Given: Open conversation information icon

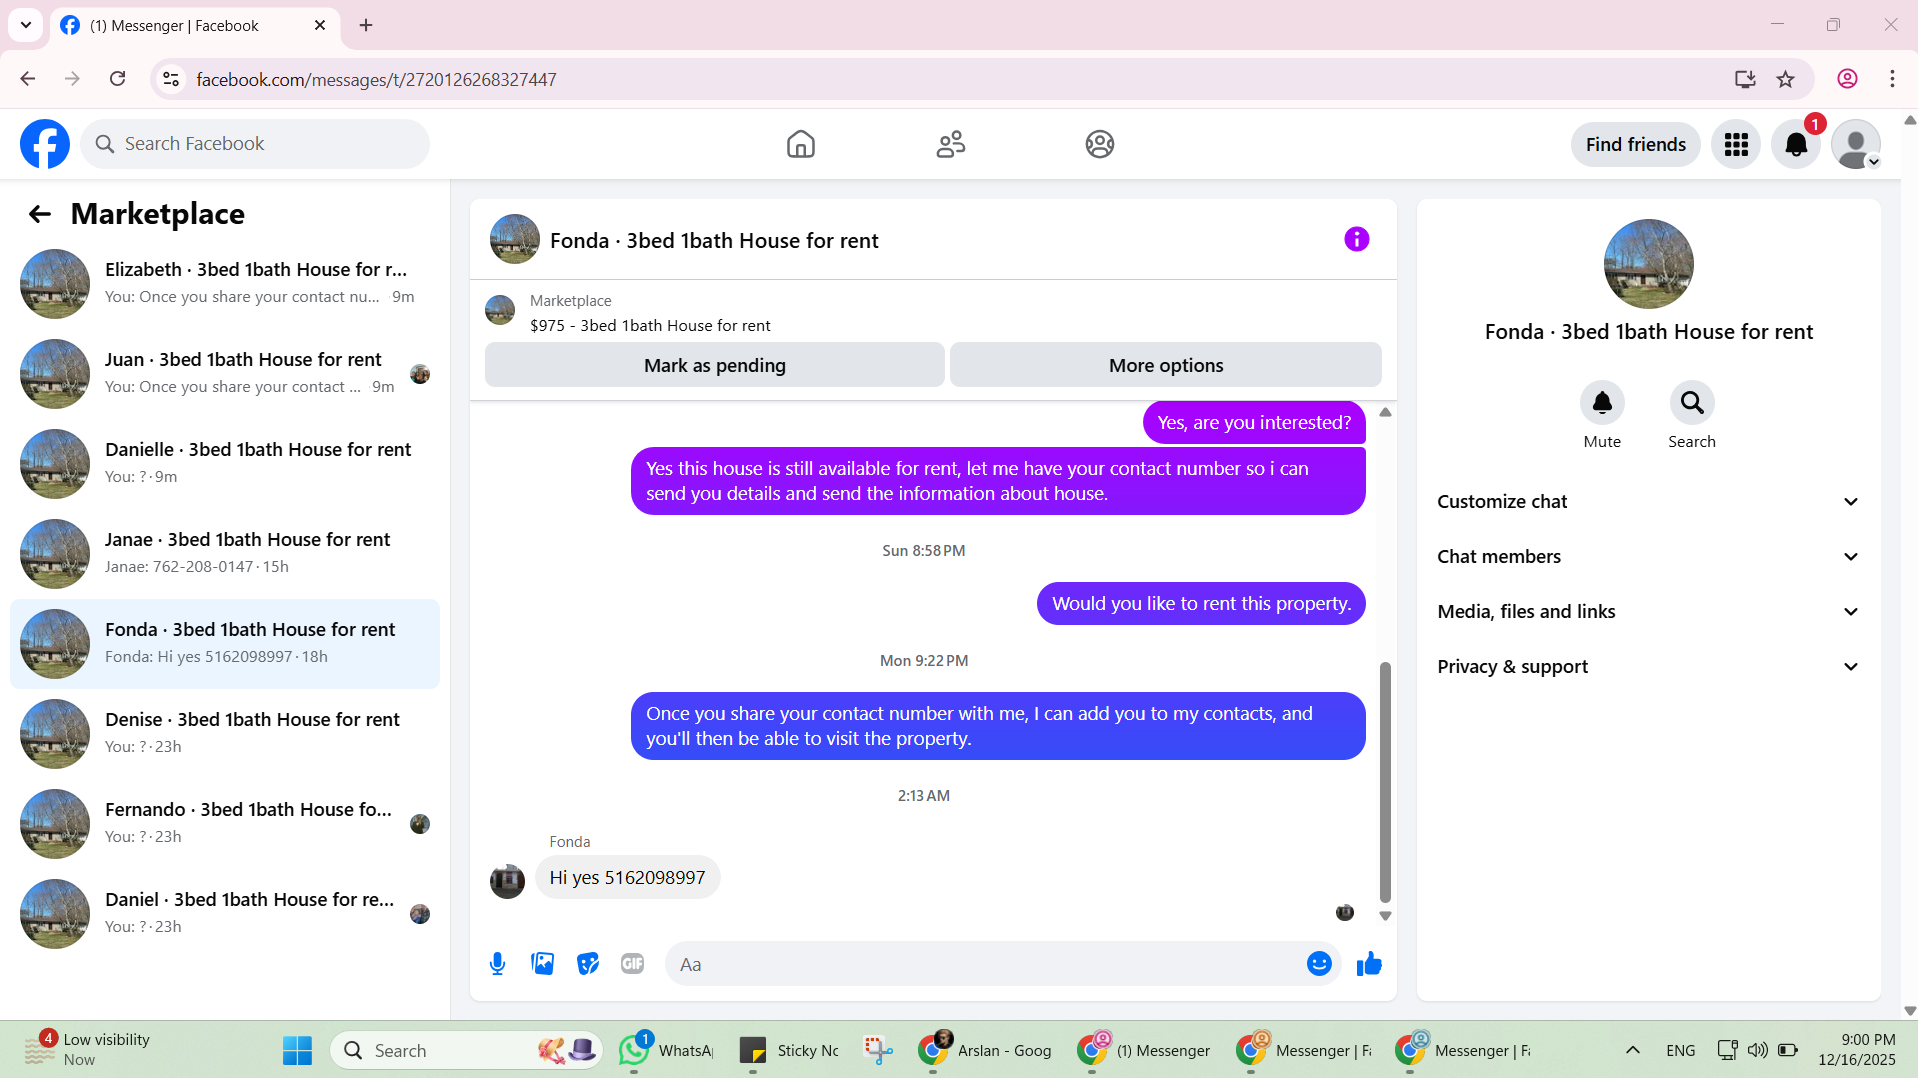Looking at the screenshot, I should click(1356, 239).
